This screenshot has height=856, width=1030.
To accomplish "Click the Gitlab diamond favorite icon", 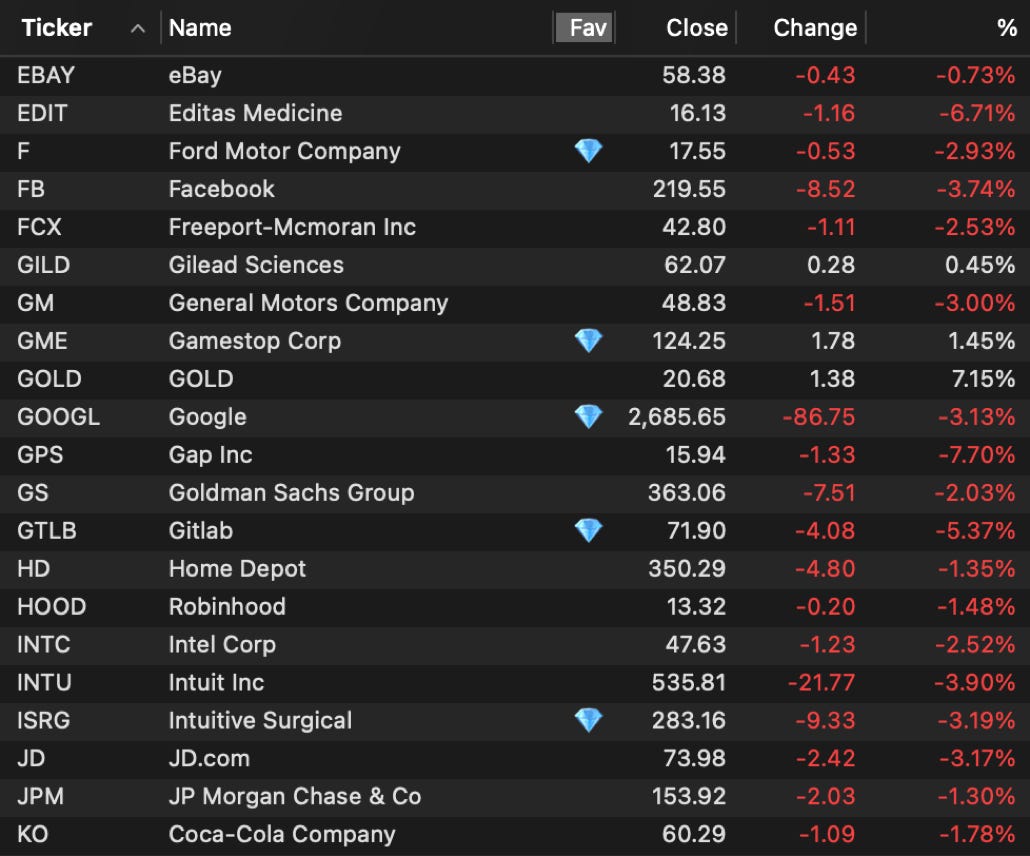I will coord(588,531).
